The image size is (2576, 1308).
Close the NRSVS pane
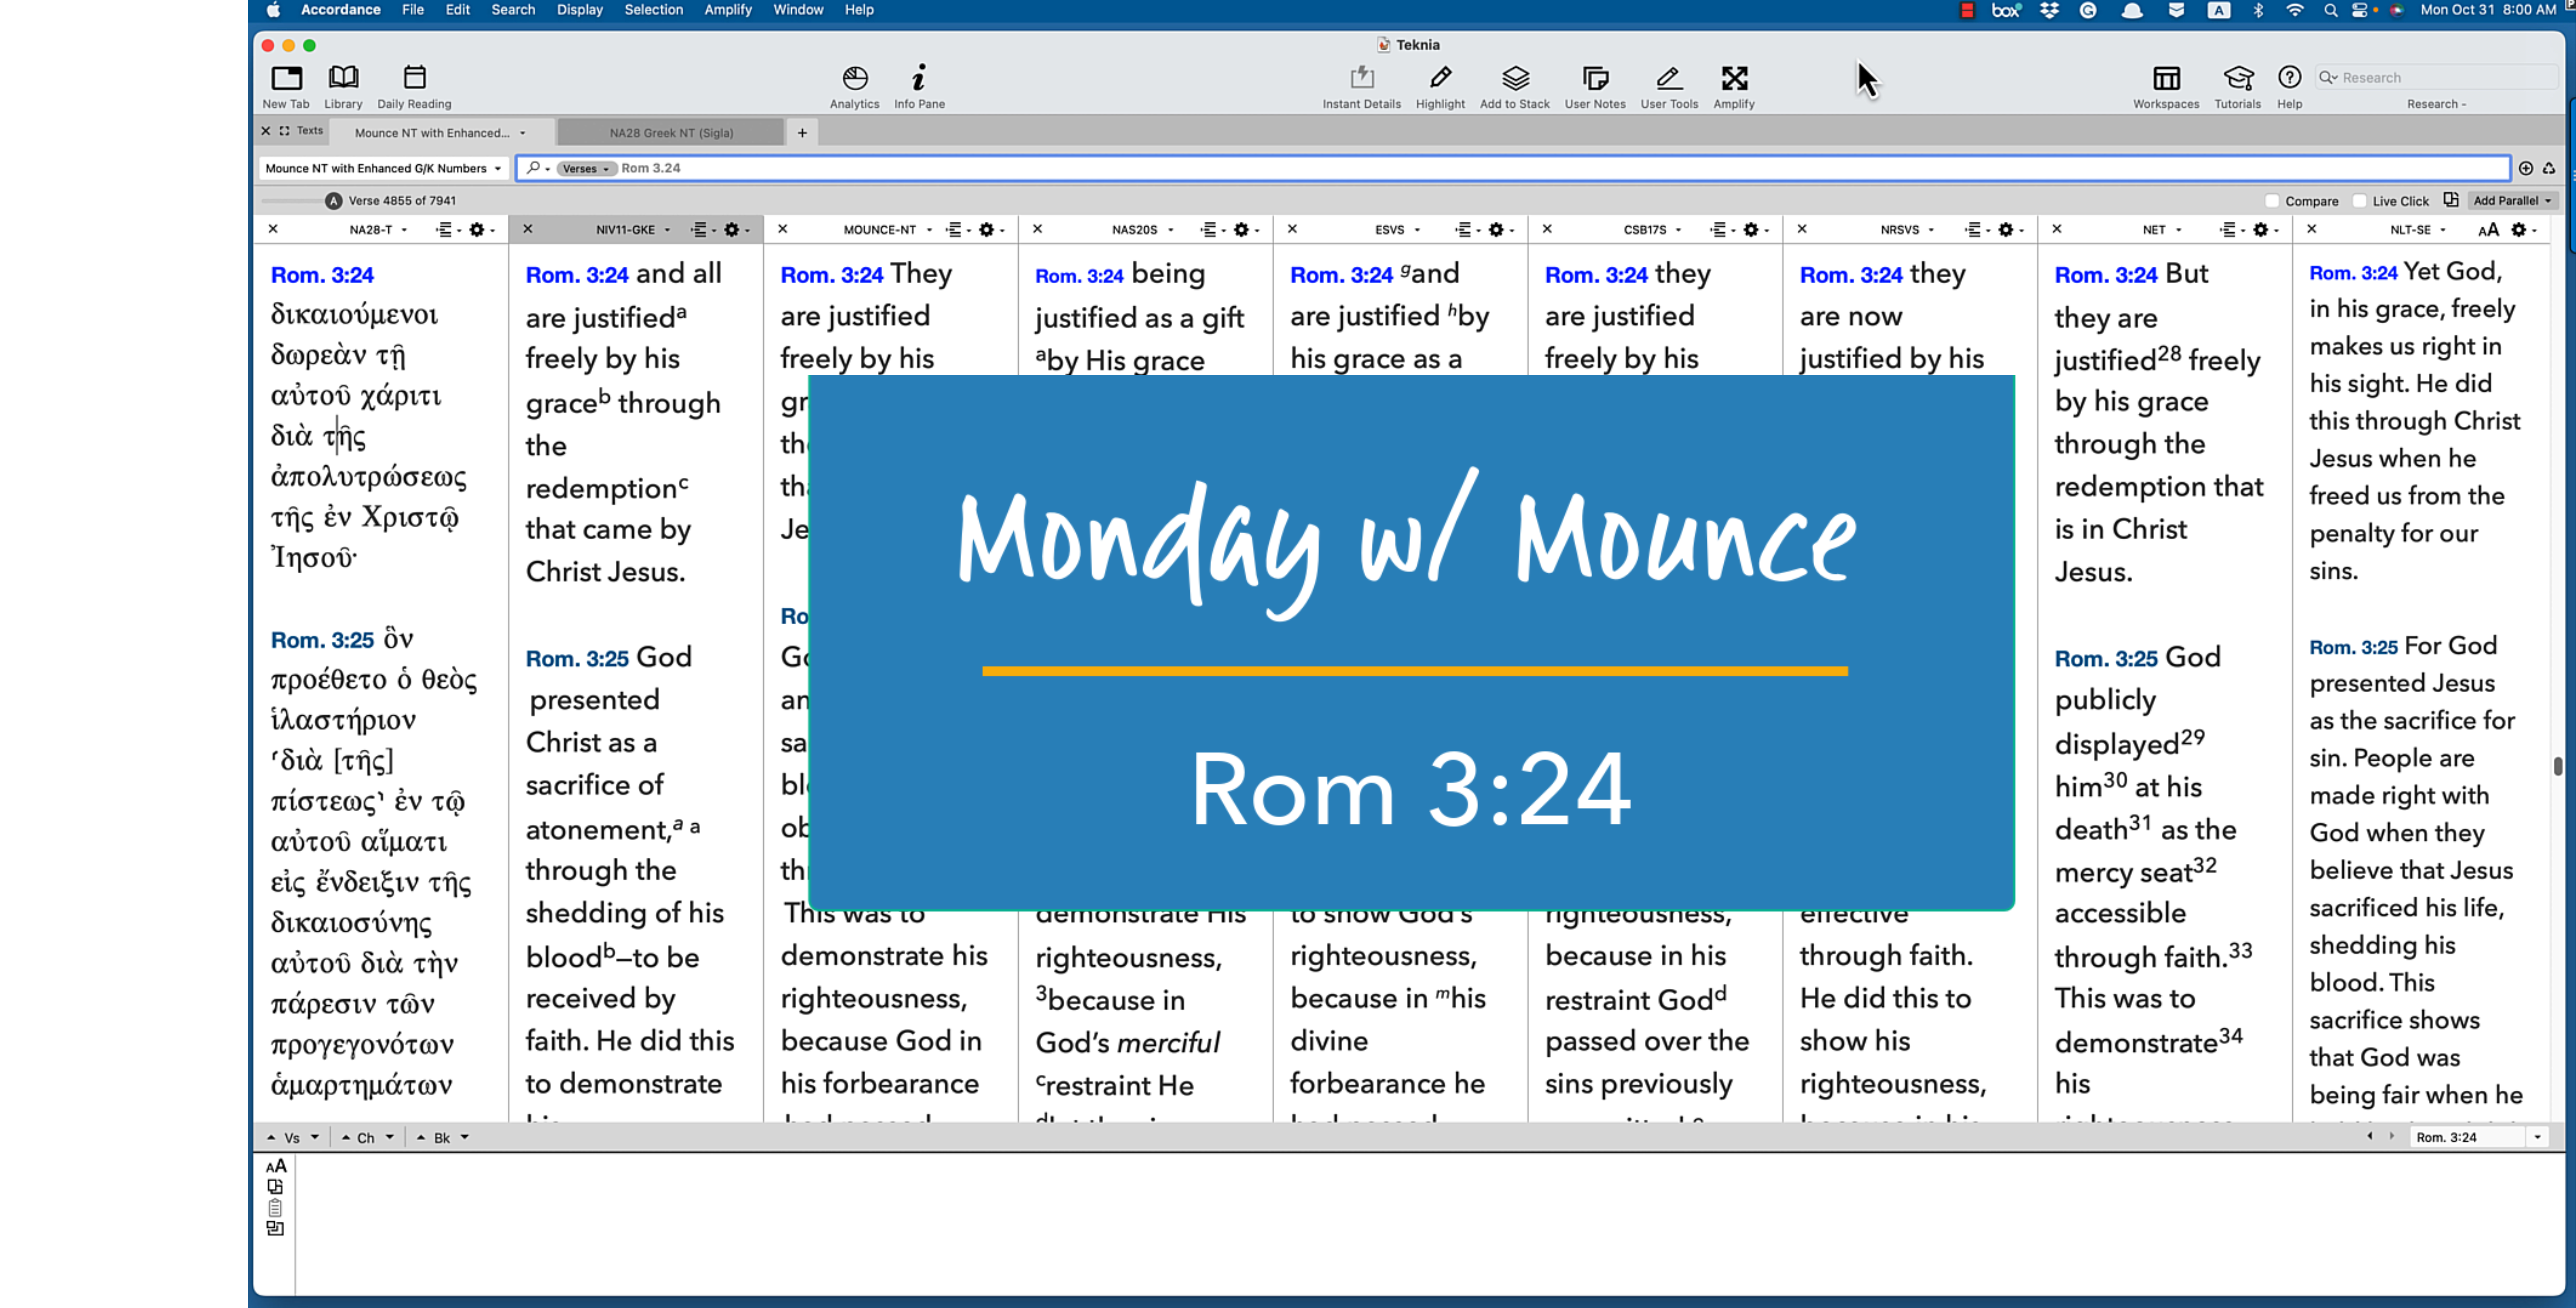1802,229
